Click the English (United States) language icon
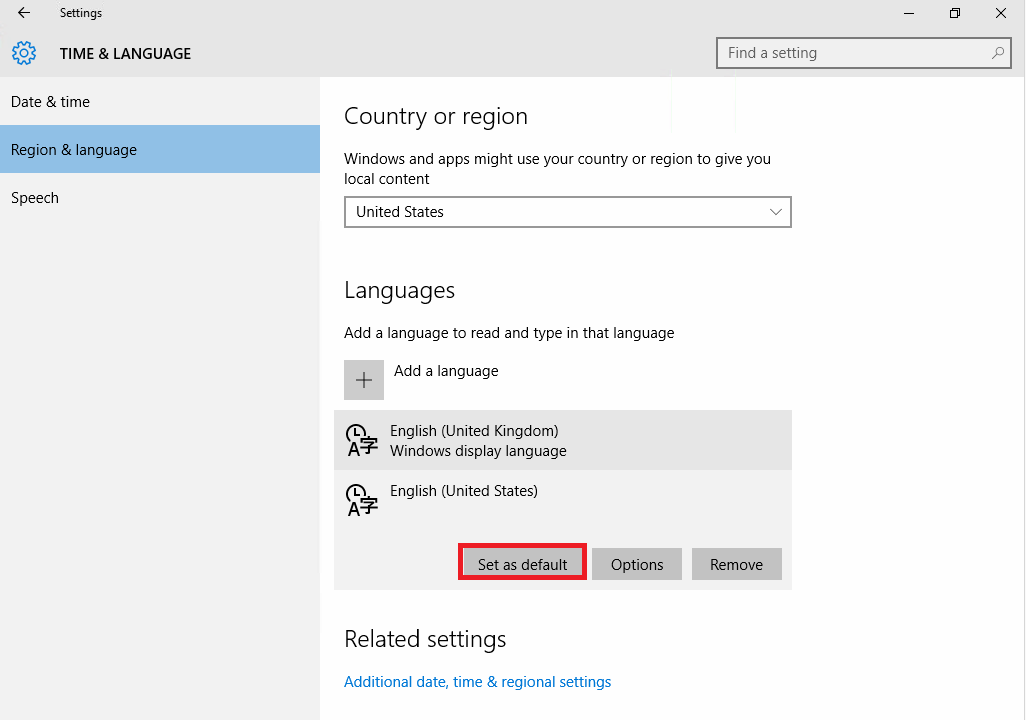This screenshot has height=720, width=1026. (x=362, y=500)
